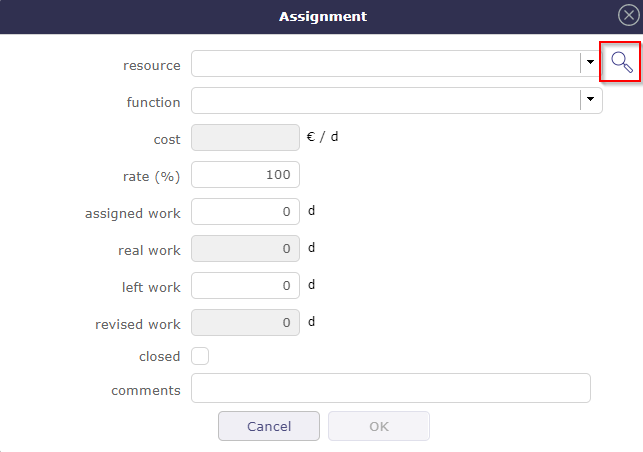Expand the resource dropdown arrow
Screen dimensions: 643x452
591,63
